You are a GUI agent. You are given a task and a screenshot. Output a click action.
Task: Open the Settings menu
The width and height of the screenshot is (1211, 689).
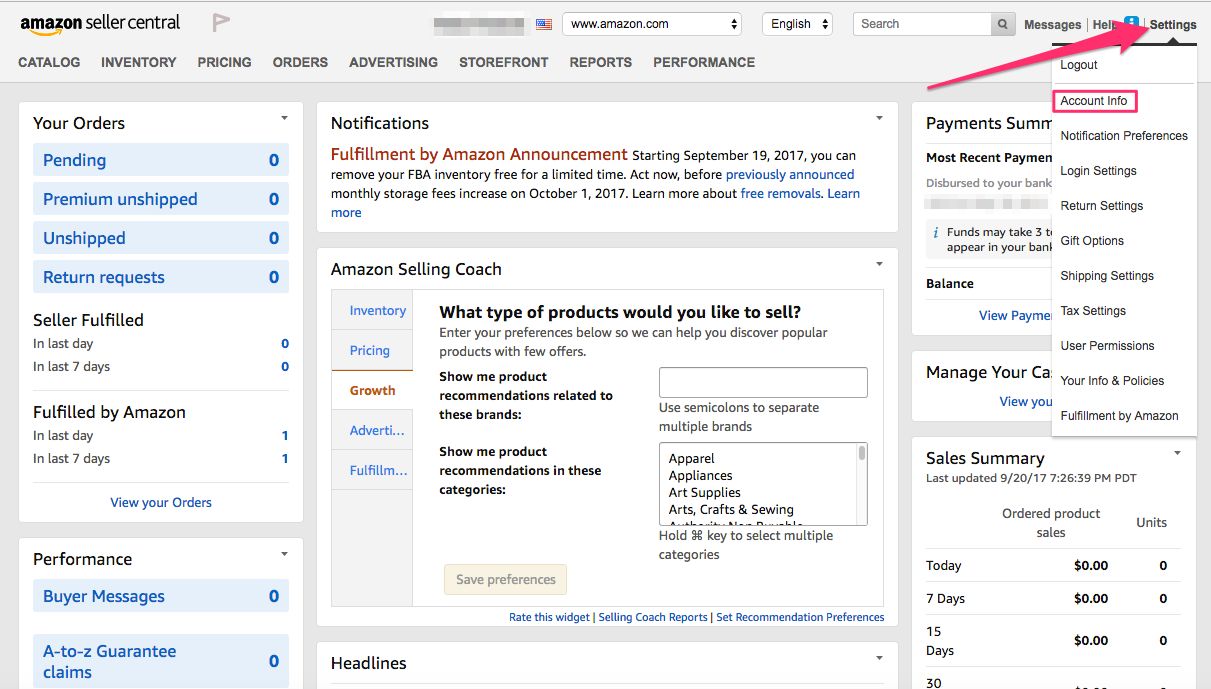tap(1173, 24)
